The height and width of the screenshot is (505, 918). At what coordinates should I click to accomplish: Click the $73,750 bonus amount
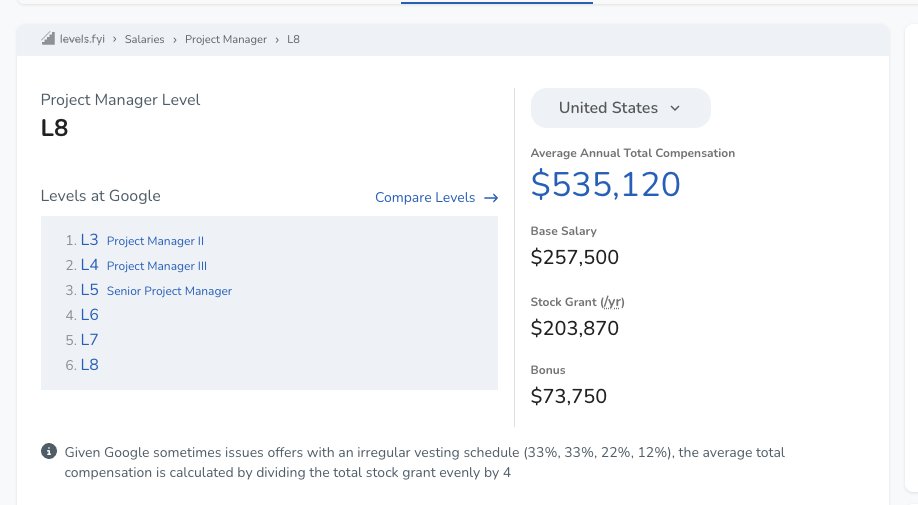click(x=569, y=396)
